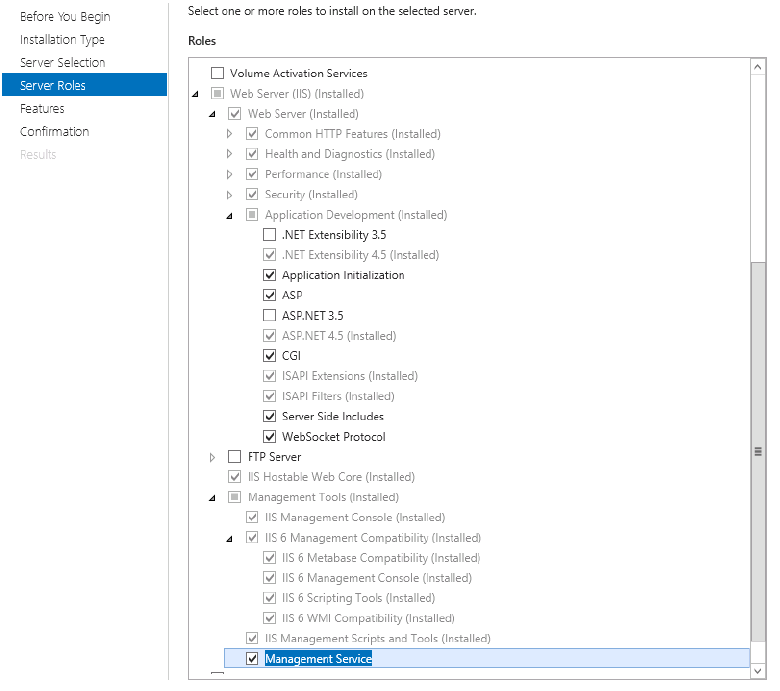780x691 pixels.
Task: Expand the FTP Server node
Action: 212,457
